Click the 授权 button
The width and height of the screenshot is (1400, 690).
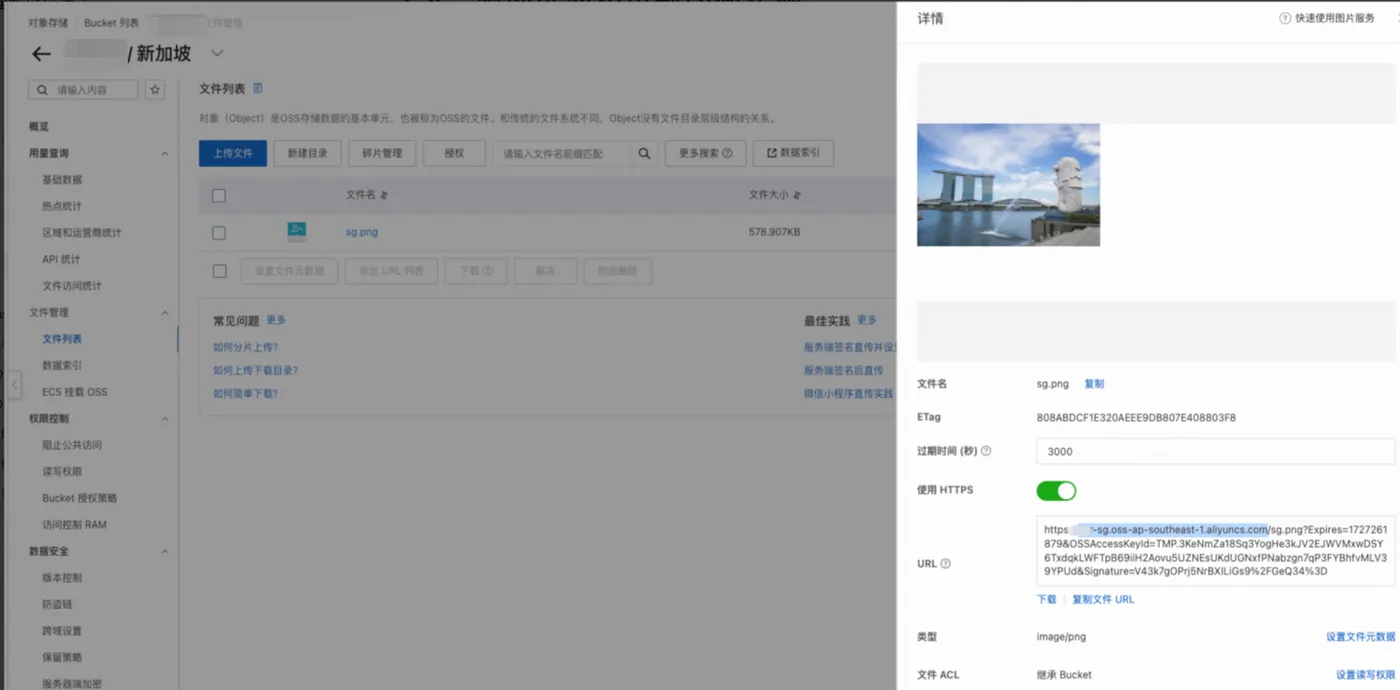click(454, 153)
